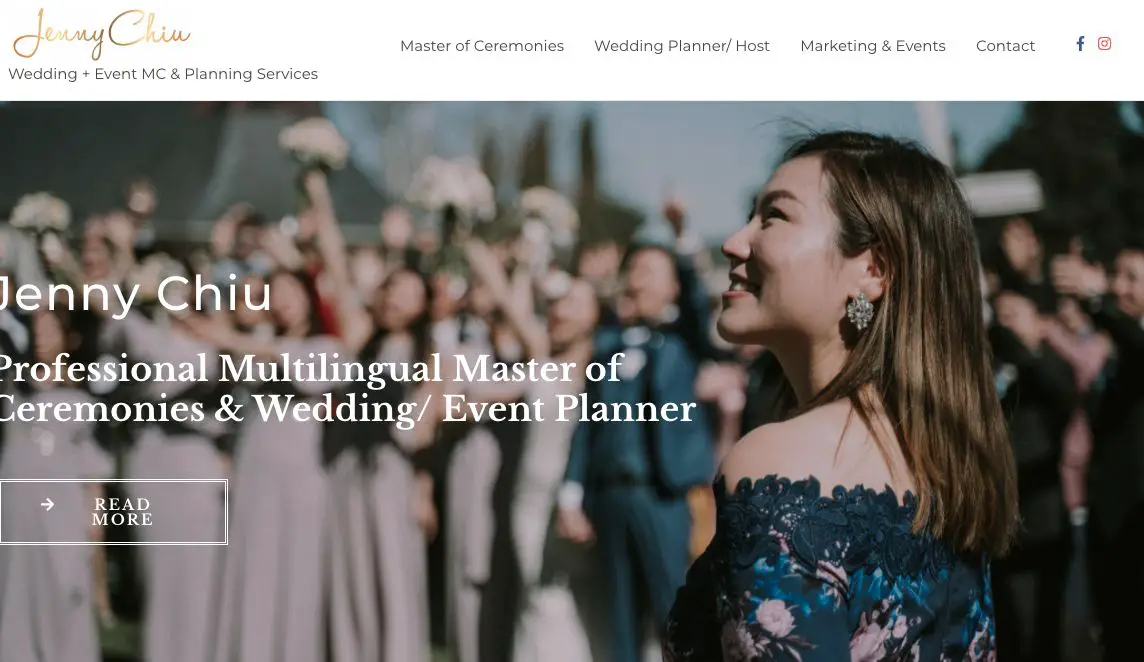Image resolution: width=1144 pixels, height=662 pixels.
Task: Click the Wedding + Event MC tagline
Action: tap(163, 74)
